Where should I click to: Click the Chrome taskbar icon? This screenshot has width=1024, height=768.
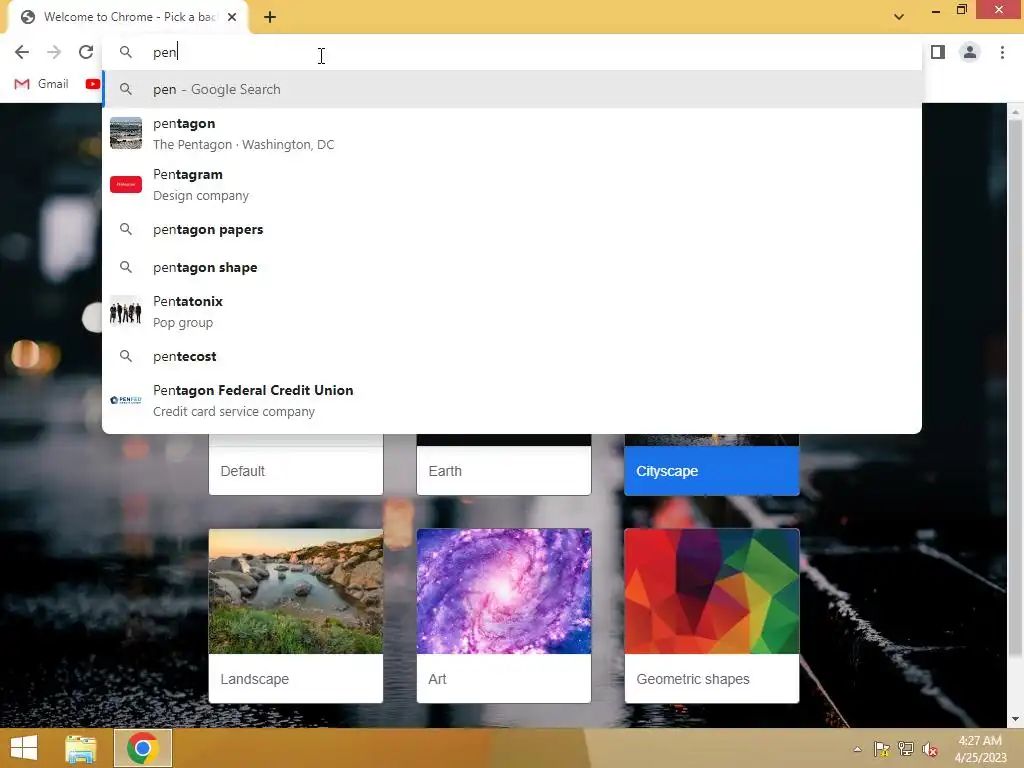pyautogui.click(x=143, y=748)
